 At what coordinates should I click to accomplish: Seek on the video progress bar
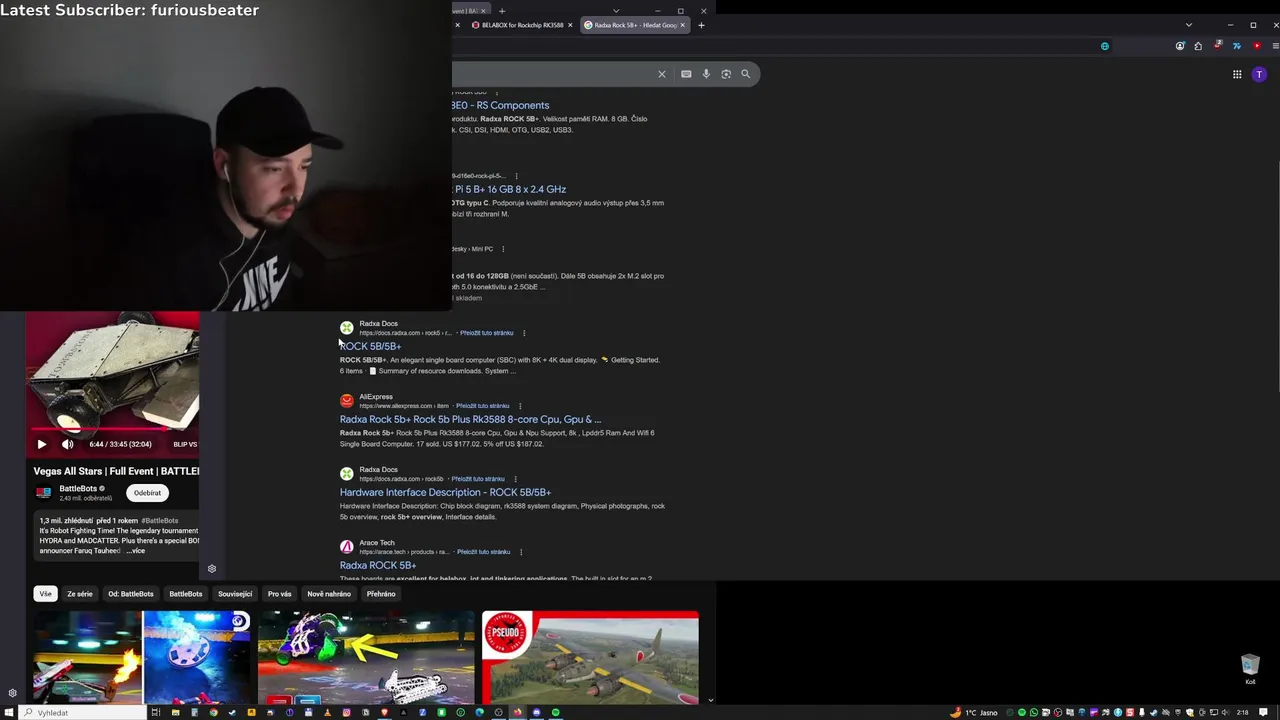(x=113, y=429)
